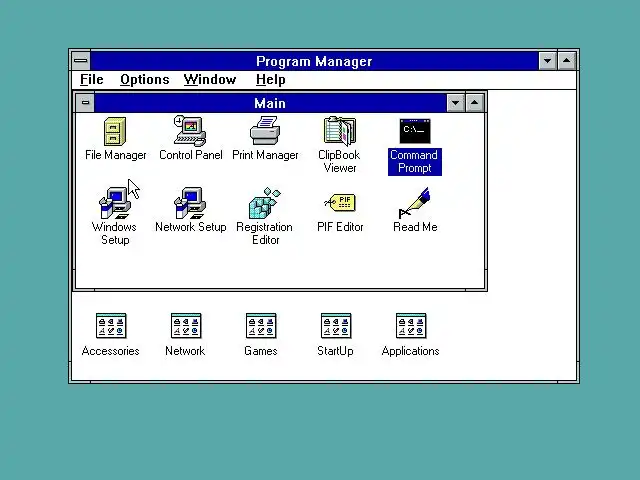Screen dimensions: 640x480
Task: Click the 'StartUp' label text
Action: pos(336,351)
